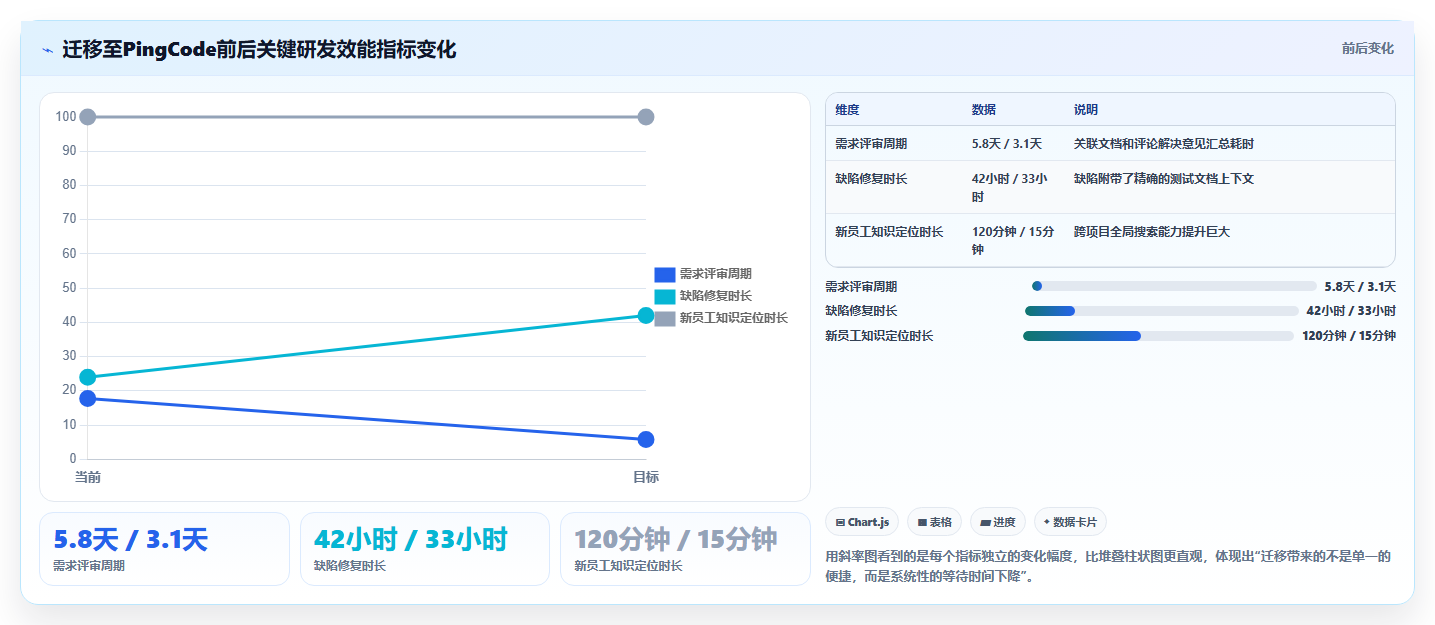
Task: Open the 42小时 / 33小时 data card
Action: [425, 549]
